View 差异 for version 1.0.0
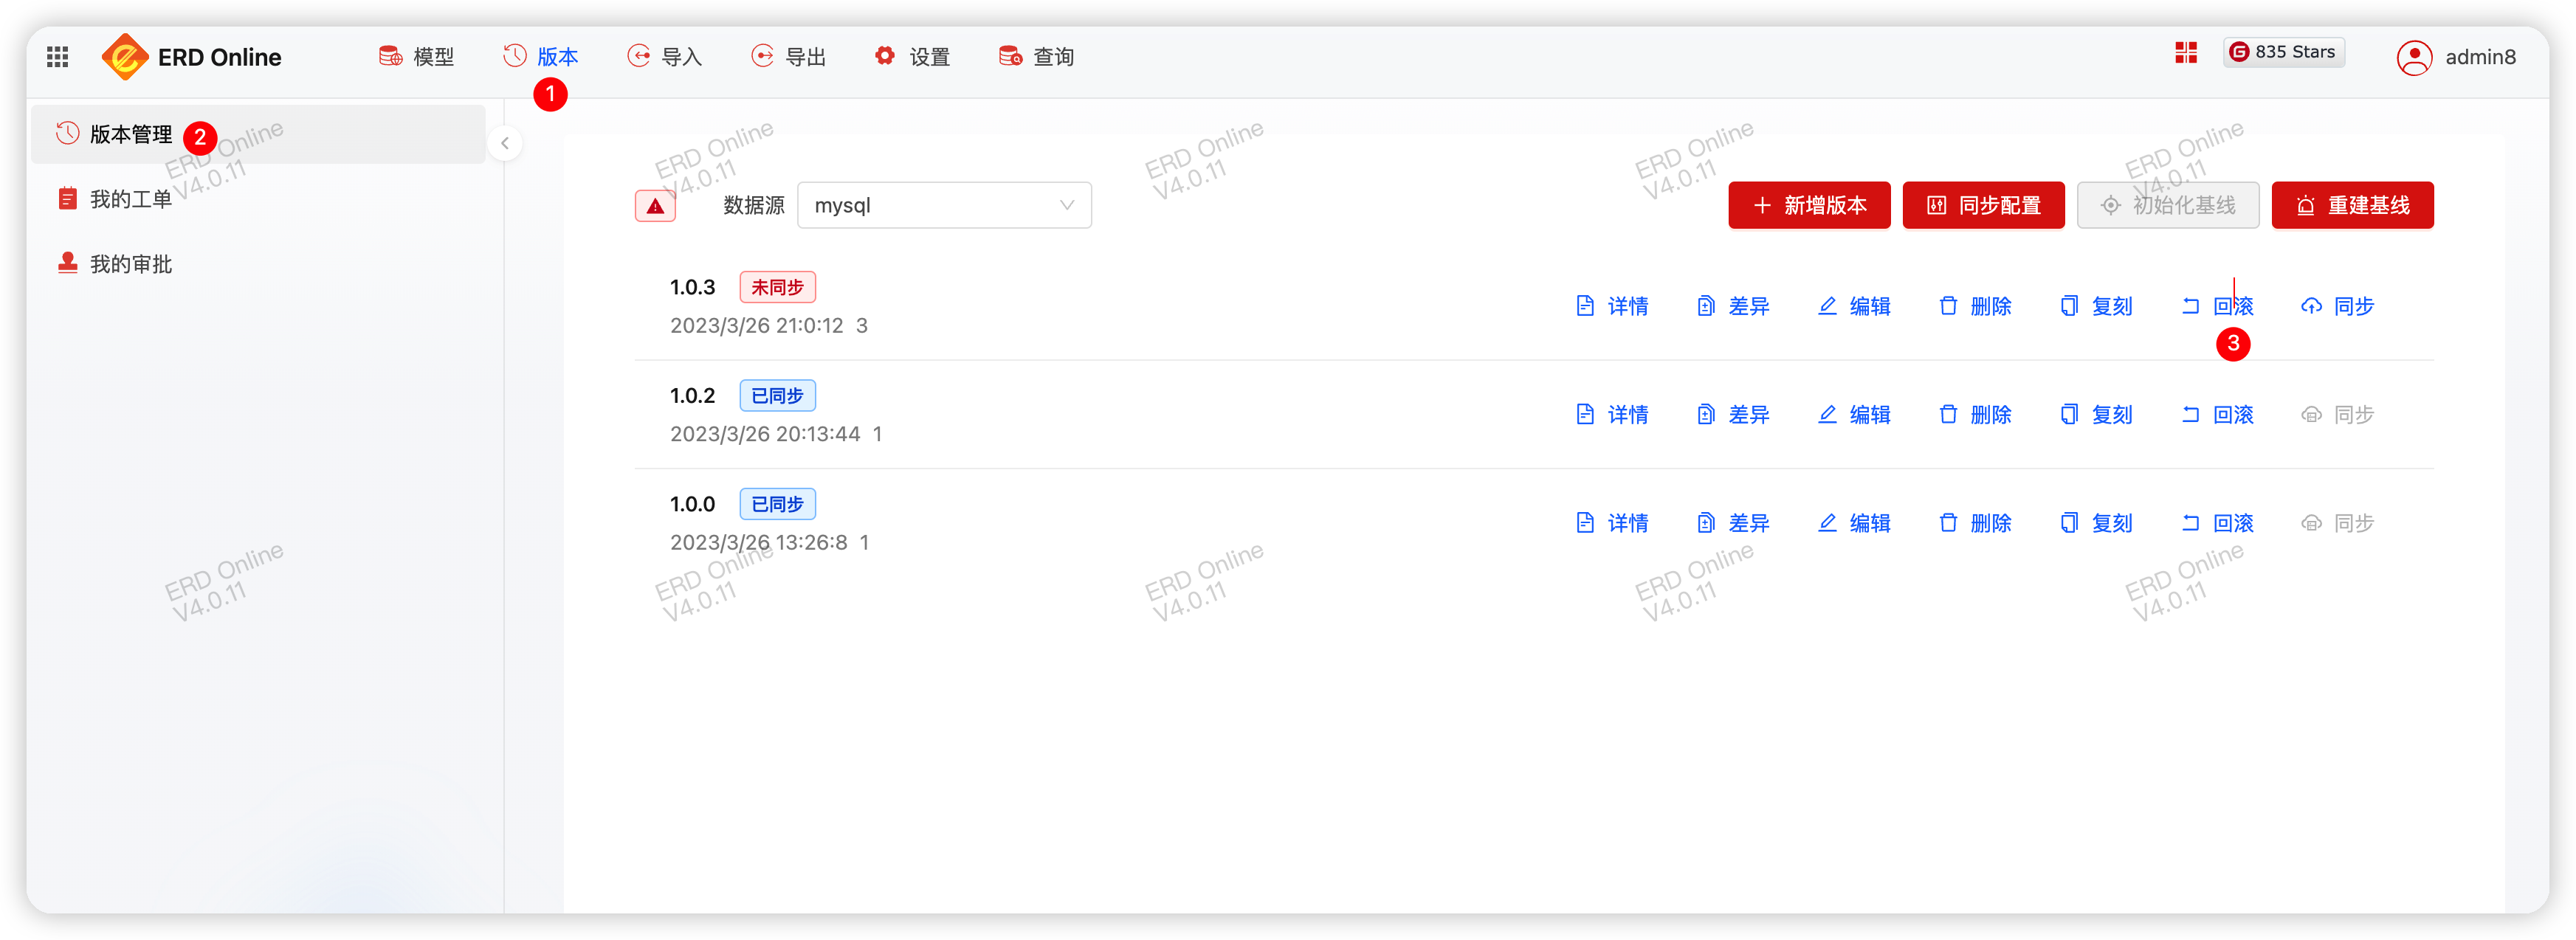 (x=1733, y=523)
